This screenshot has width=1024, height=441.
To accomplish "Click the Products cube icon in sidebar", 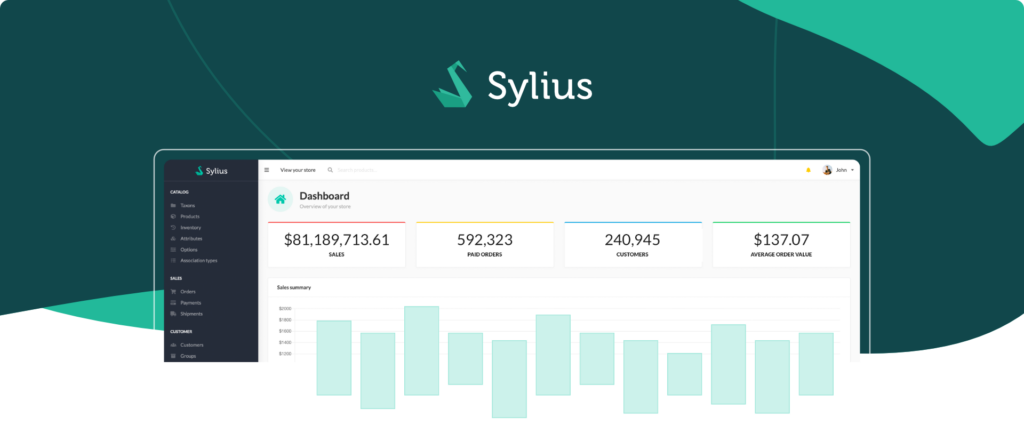I will click(x=174, y=217).
